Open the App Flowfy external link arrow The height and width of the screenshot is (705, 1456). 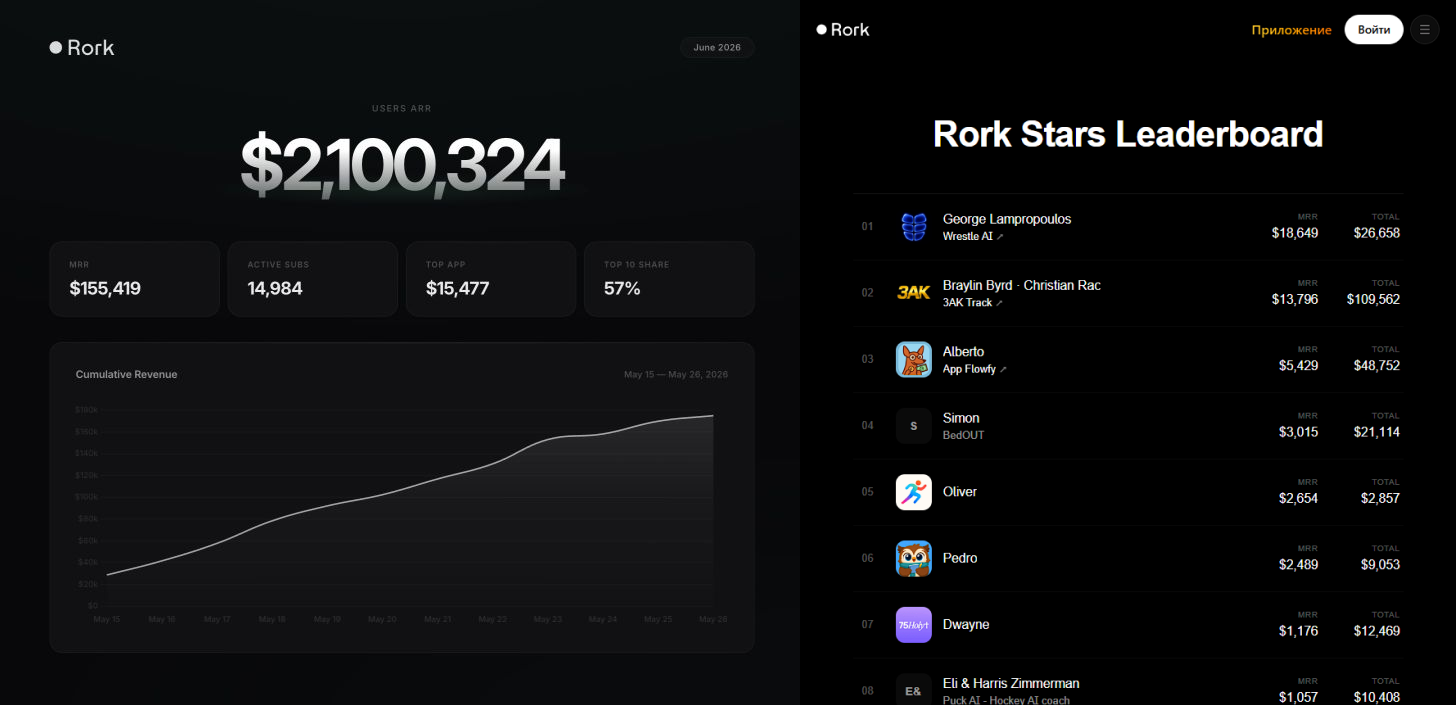[x=1003, y=370]
